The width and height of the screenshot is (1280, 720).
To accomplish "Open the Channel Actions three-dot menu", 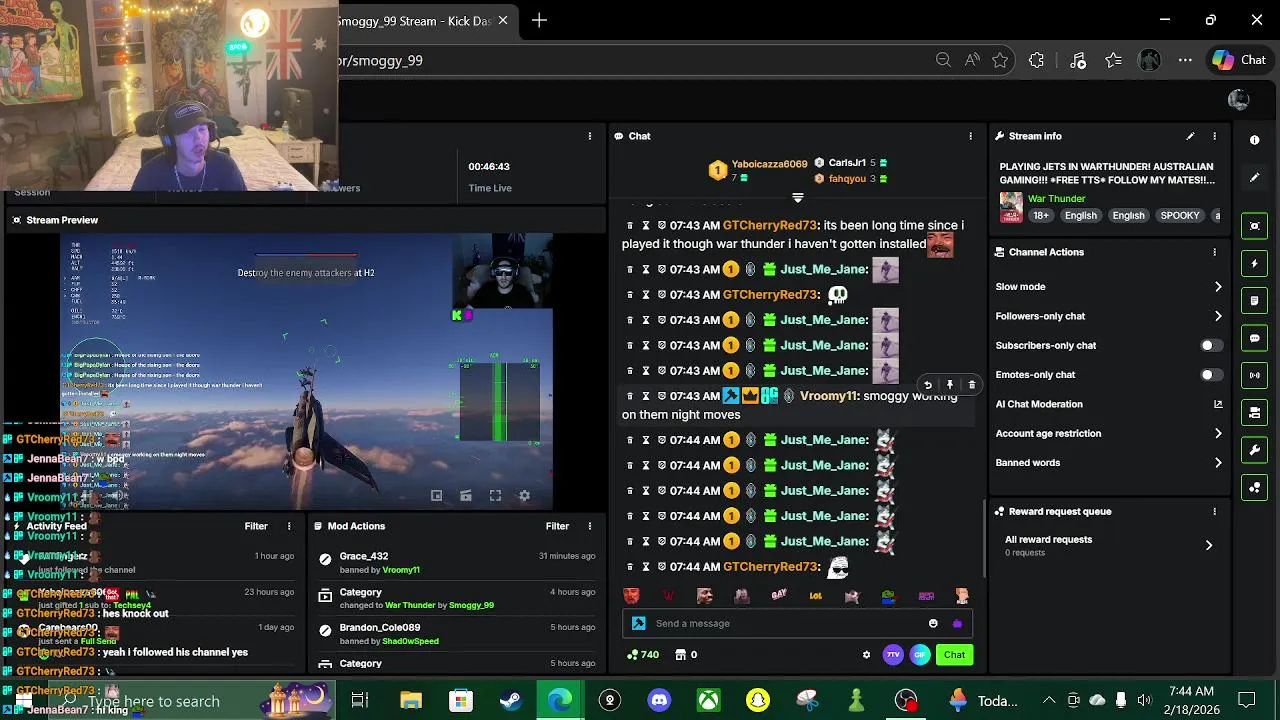I will pyautogui.click(x=1214, y=252).
